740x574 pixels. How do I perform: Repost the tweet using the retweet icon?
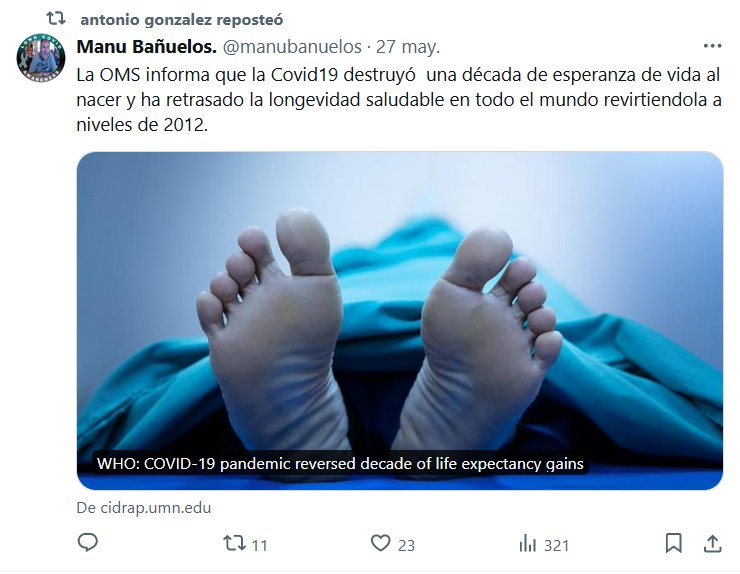click(234, 543)
